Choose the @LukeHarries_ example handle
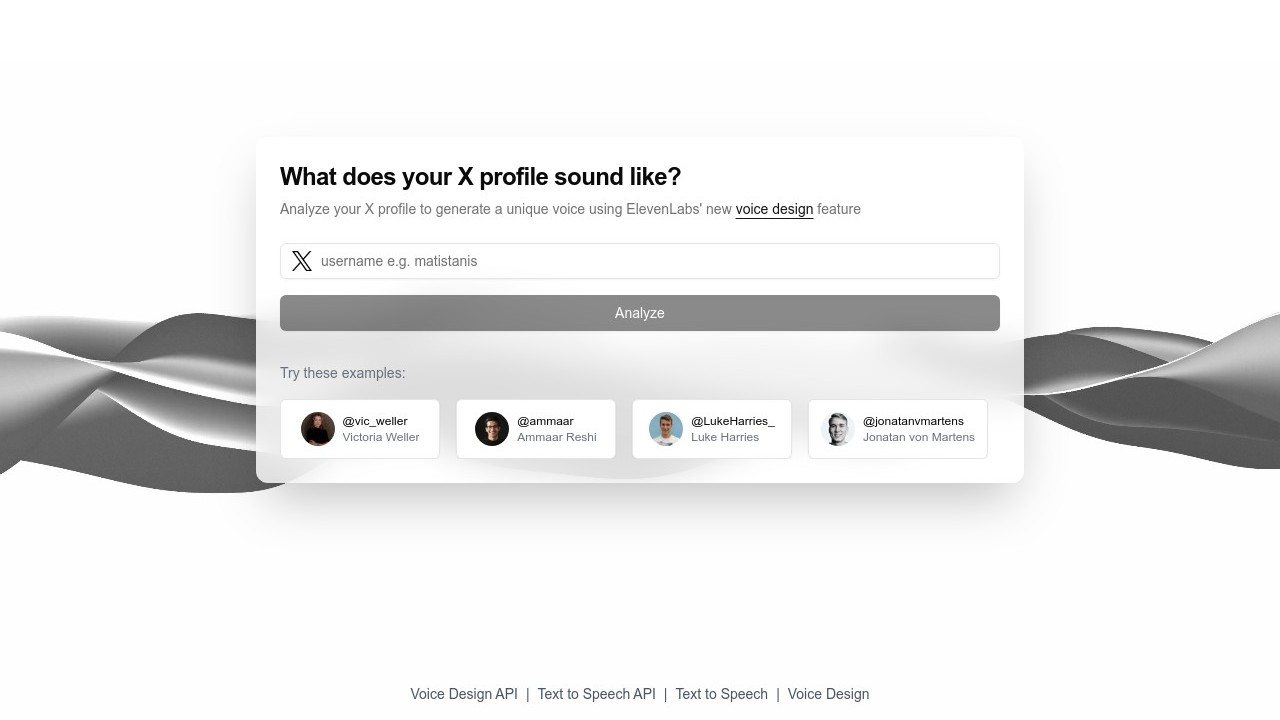The width and height of the screenshot is (1280, 720). coord(733,421)
